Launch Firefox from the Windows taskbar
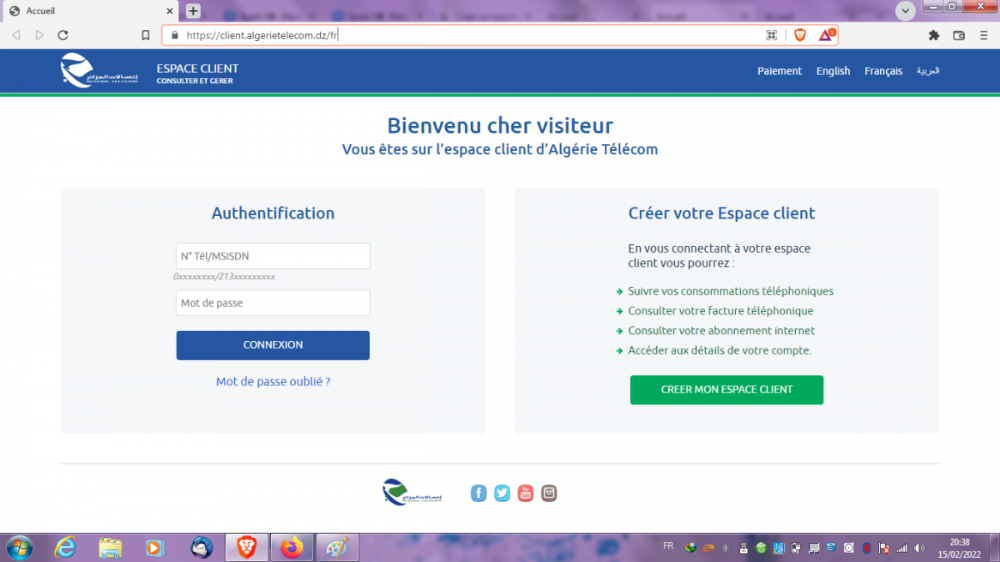The width and height of the screenshot is (1000, 562). 291,548
